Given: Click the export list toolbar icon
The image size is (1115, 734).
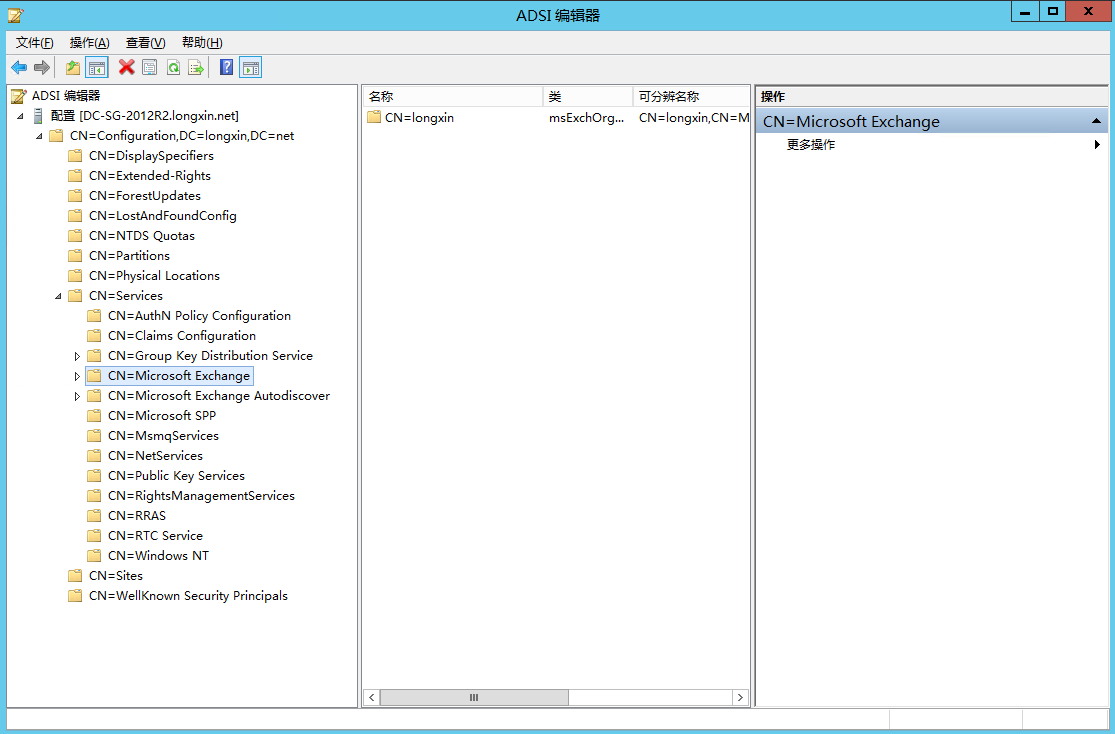Looking at the screenshot, I should pos(194,67).
